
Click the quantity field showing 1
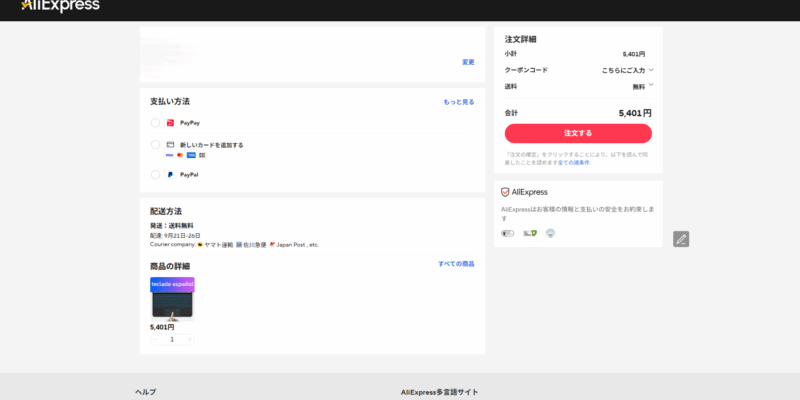(x=172, y=340)
